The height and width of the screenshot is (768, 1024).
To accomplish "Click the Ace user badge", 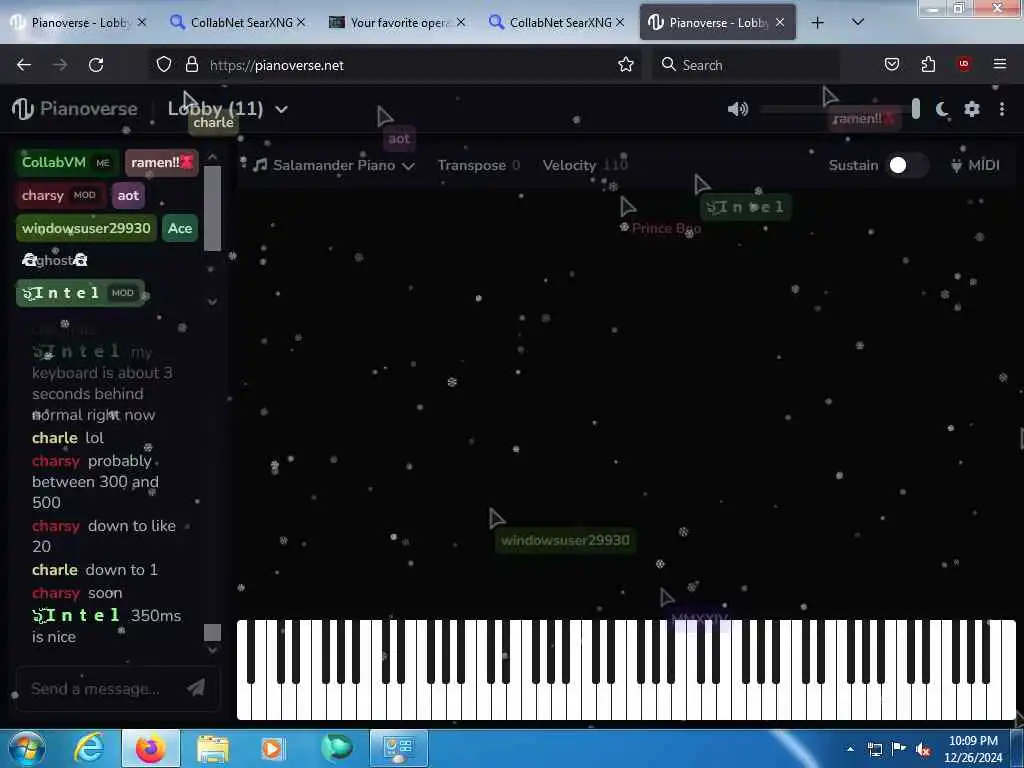I will click(x=180, y=228).
